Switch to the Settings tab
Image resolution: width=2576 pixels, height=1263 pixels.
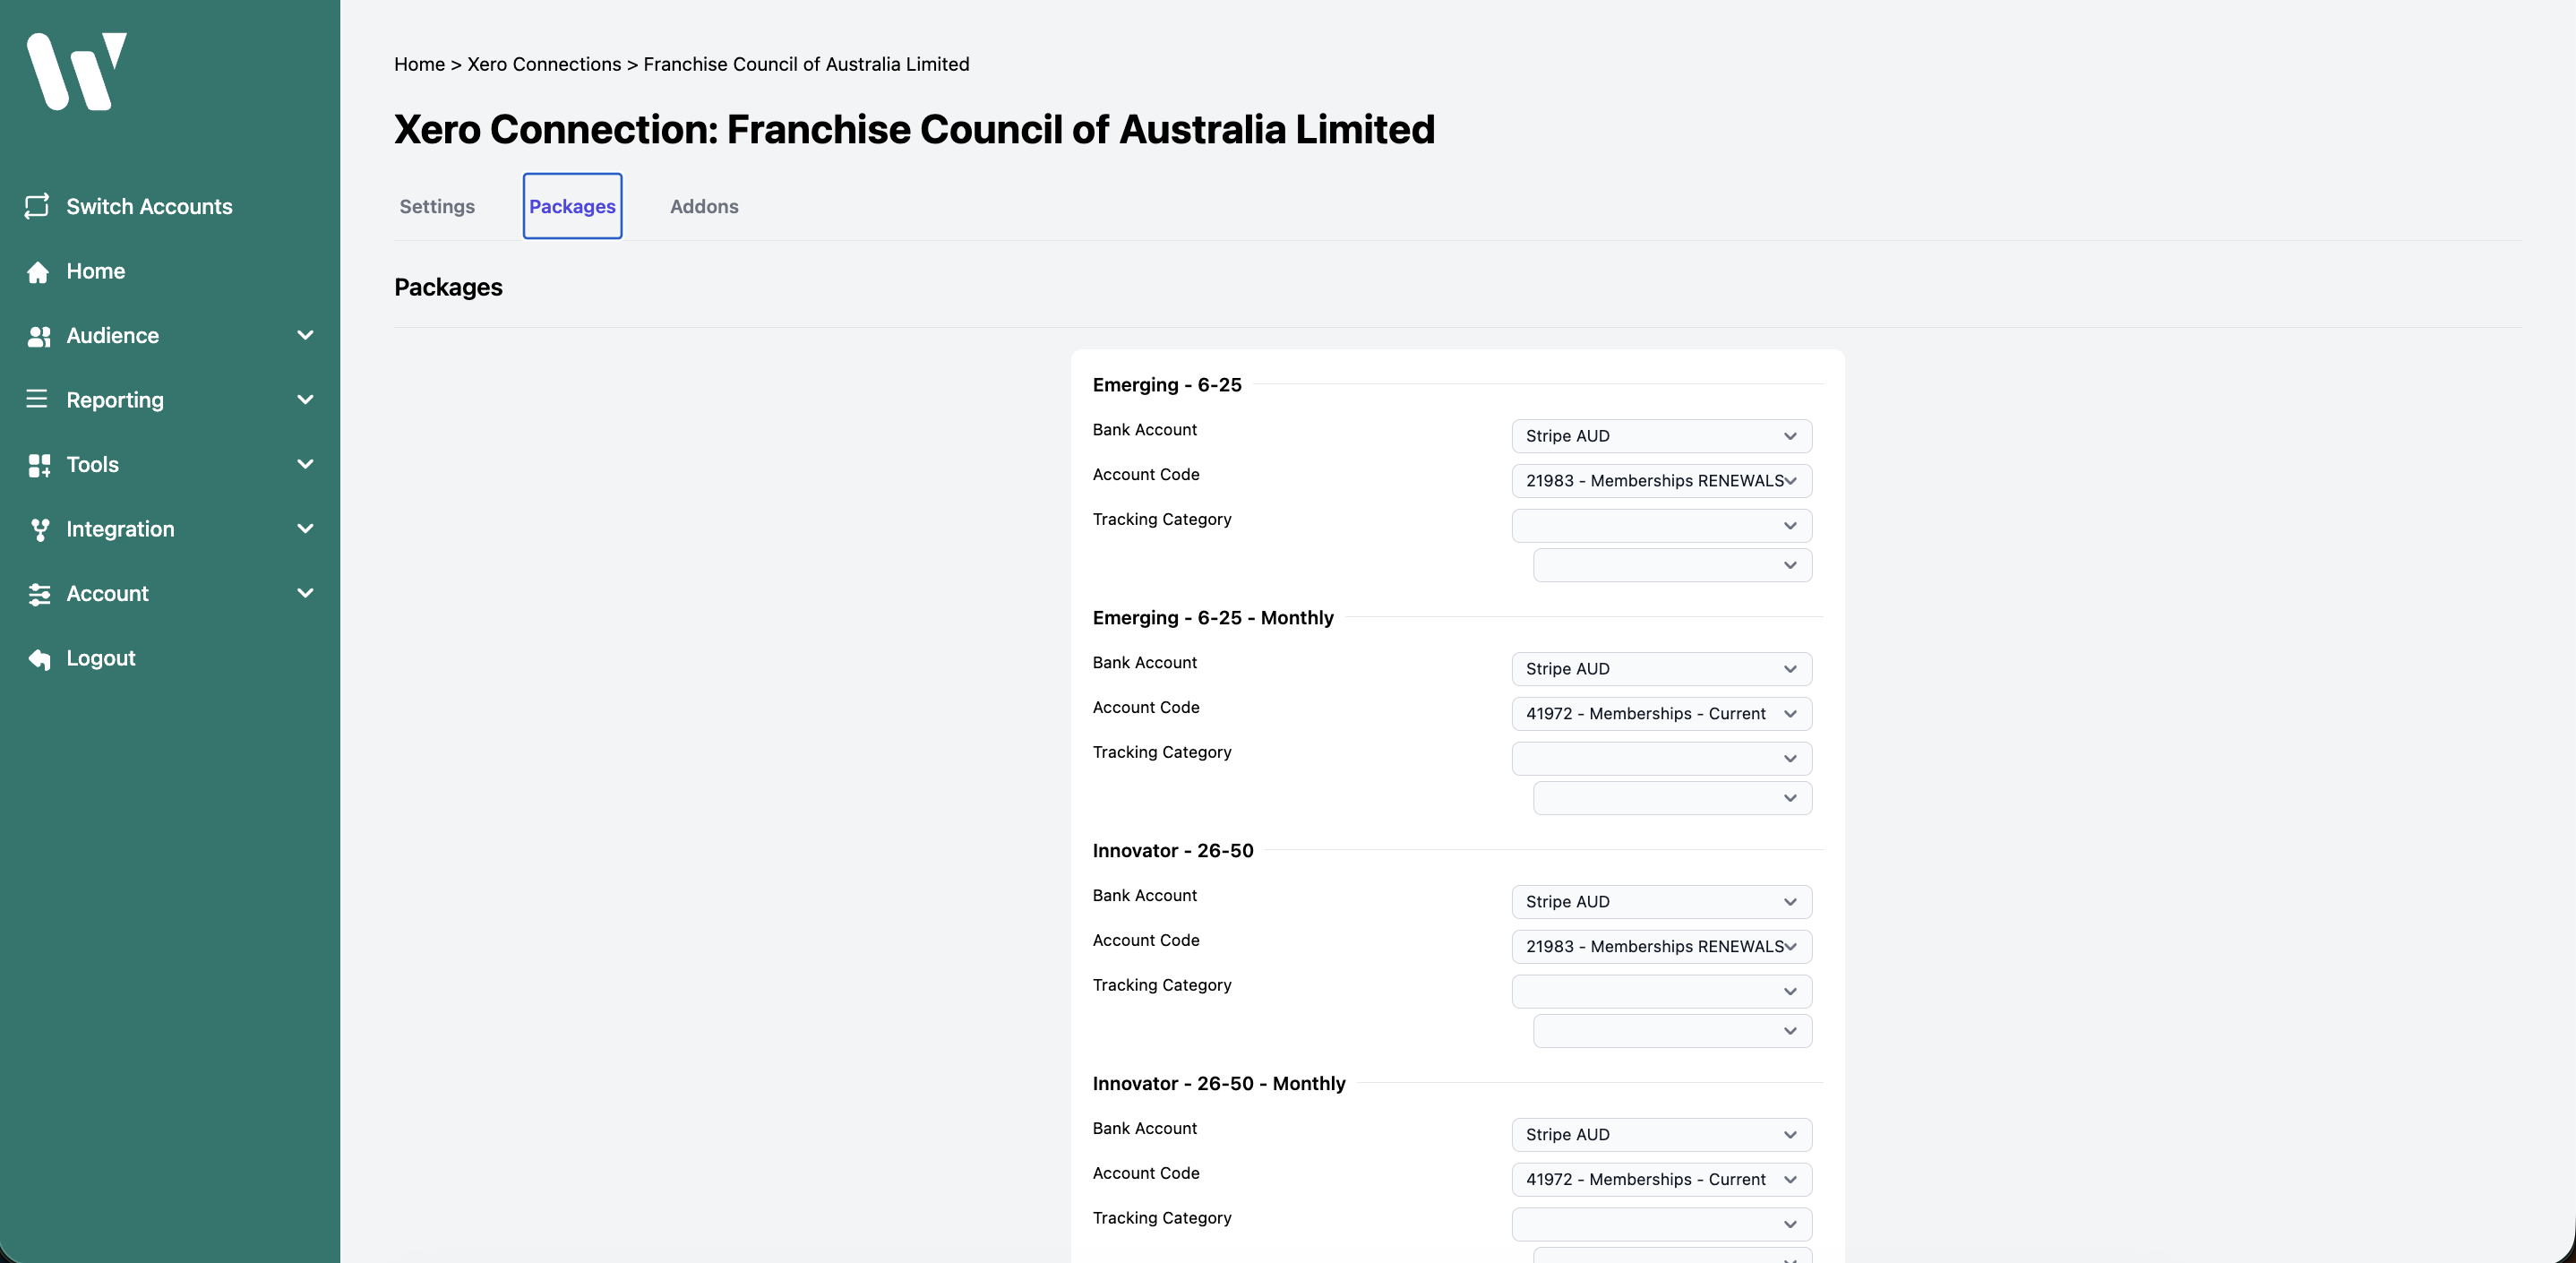click(436, 206)
